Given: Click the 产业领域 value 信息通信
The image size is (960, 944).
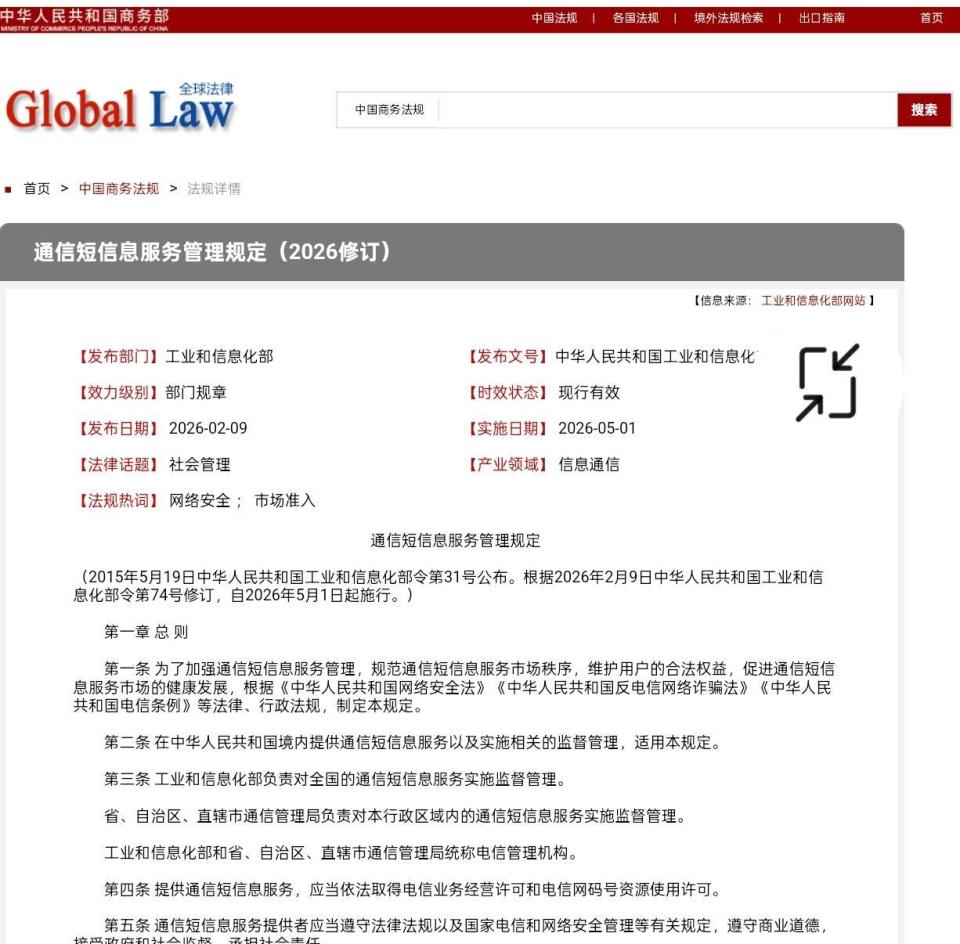Looking at the screenshot, I should 589,465.
